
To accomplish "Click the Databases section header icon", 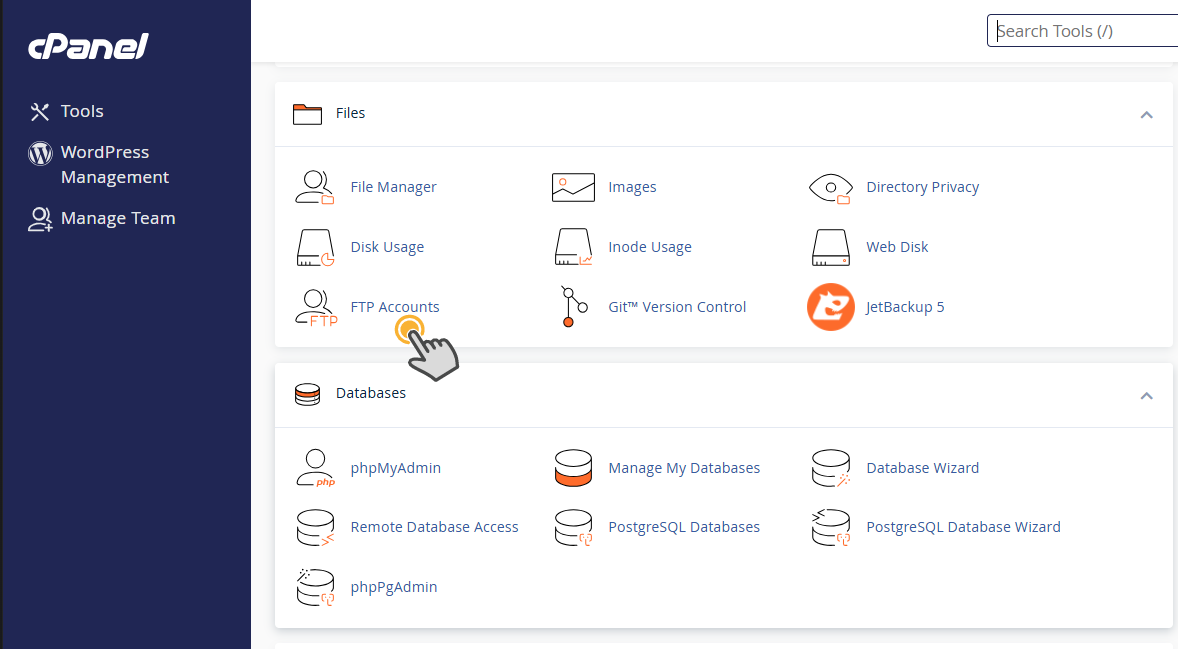I will (307, 394).
